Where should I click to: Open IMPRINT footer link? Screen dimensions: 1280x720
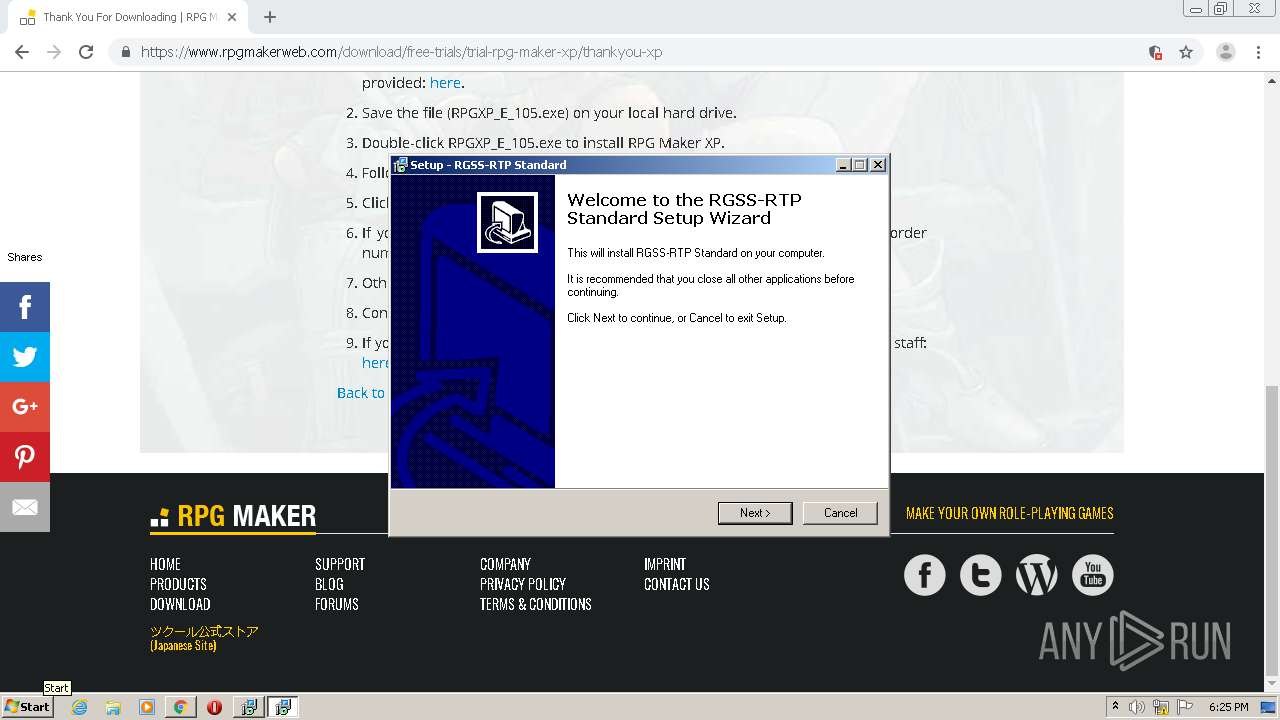click(665, 564)
